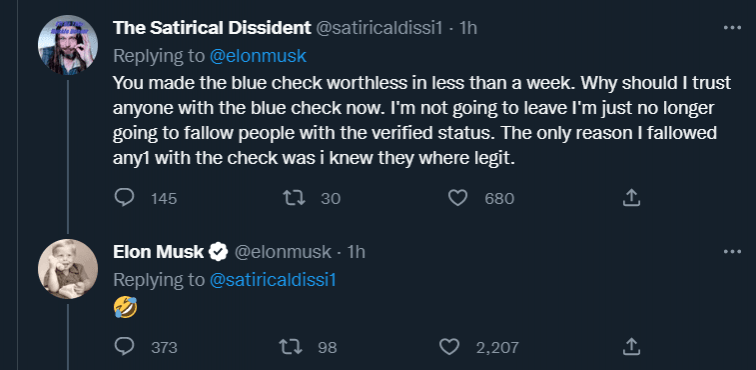Open more options on Elon Musk's tweet
The height and width of the screenshot is (370, 756).
point(732,251)
